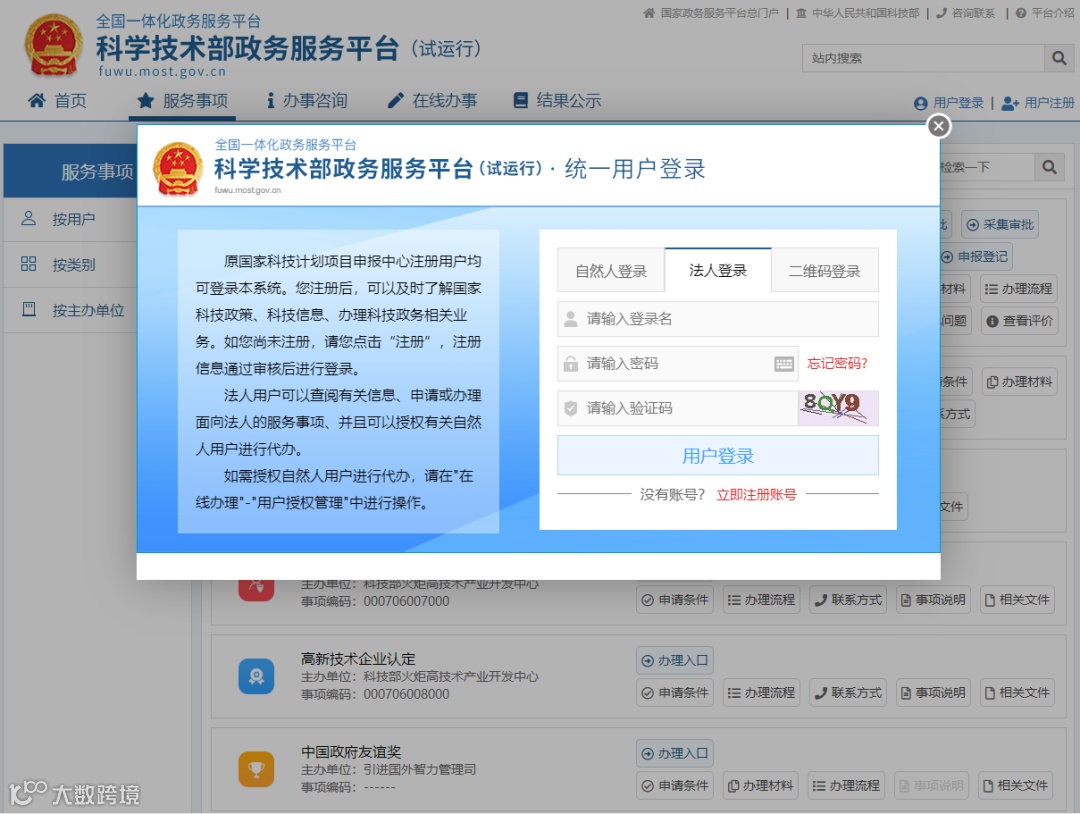The height and width of the screenshot is (814, 1080).
Task: Click the 高新技术企业认定 title
Action: pos(358,659)
